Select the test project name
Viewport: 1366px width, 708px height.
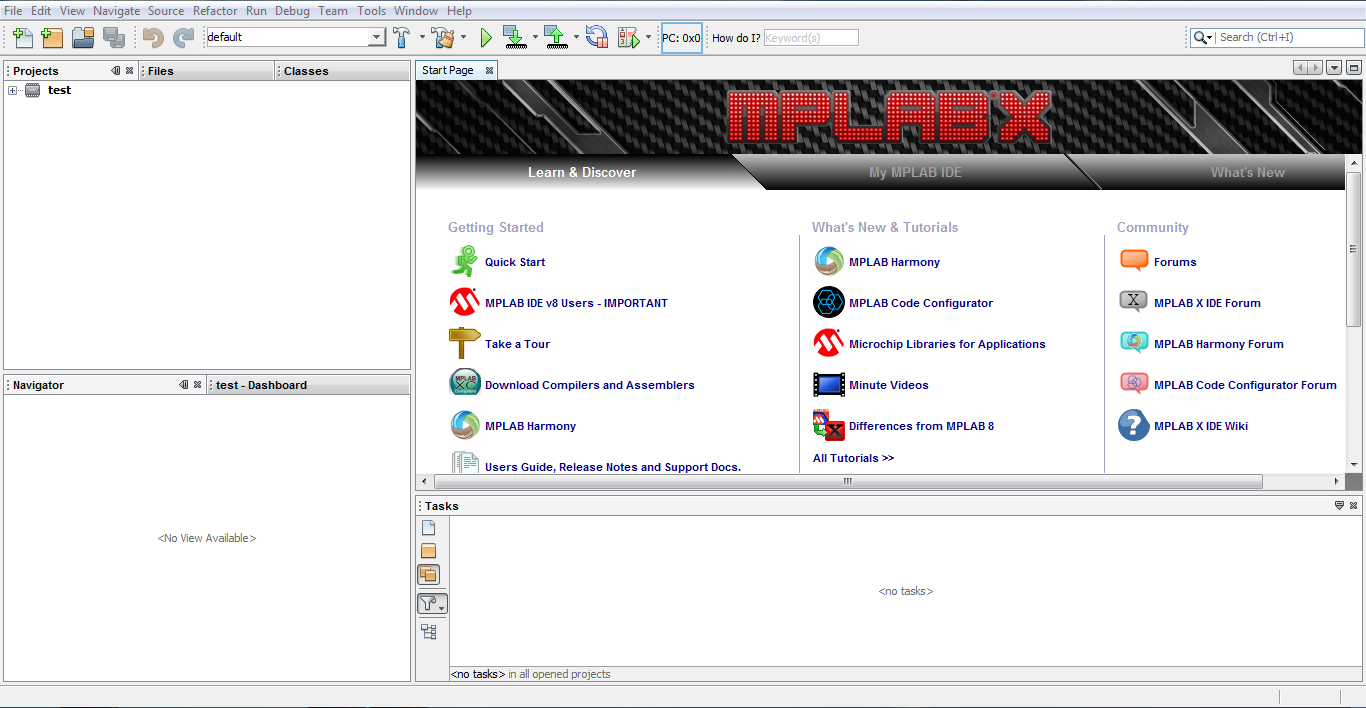59,90
